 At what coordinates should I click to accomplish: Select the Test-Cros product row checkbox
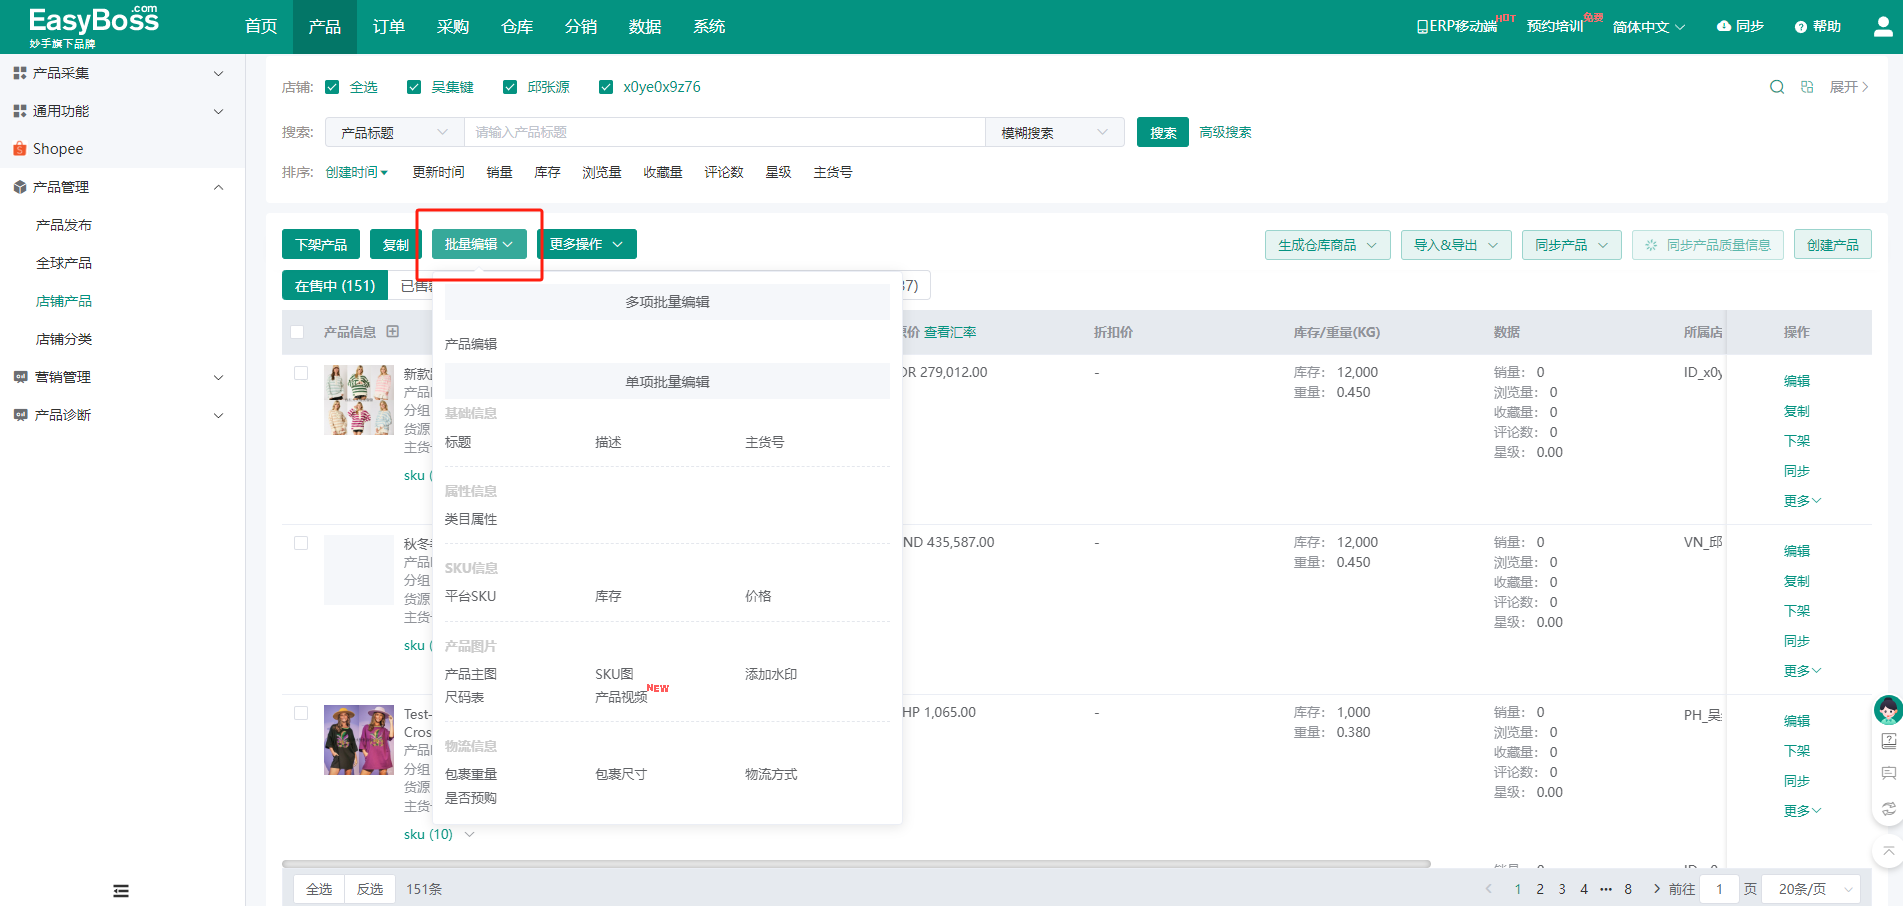[x=301, y=713]
